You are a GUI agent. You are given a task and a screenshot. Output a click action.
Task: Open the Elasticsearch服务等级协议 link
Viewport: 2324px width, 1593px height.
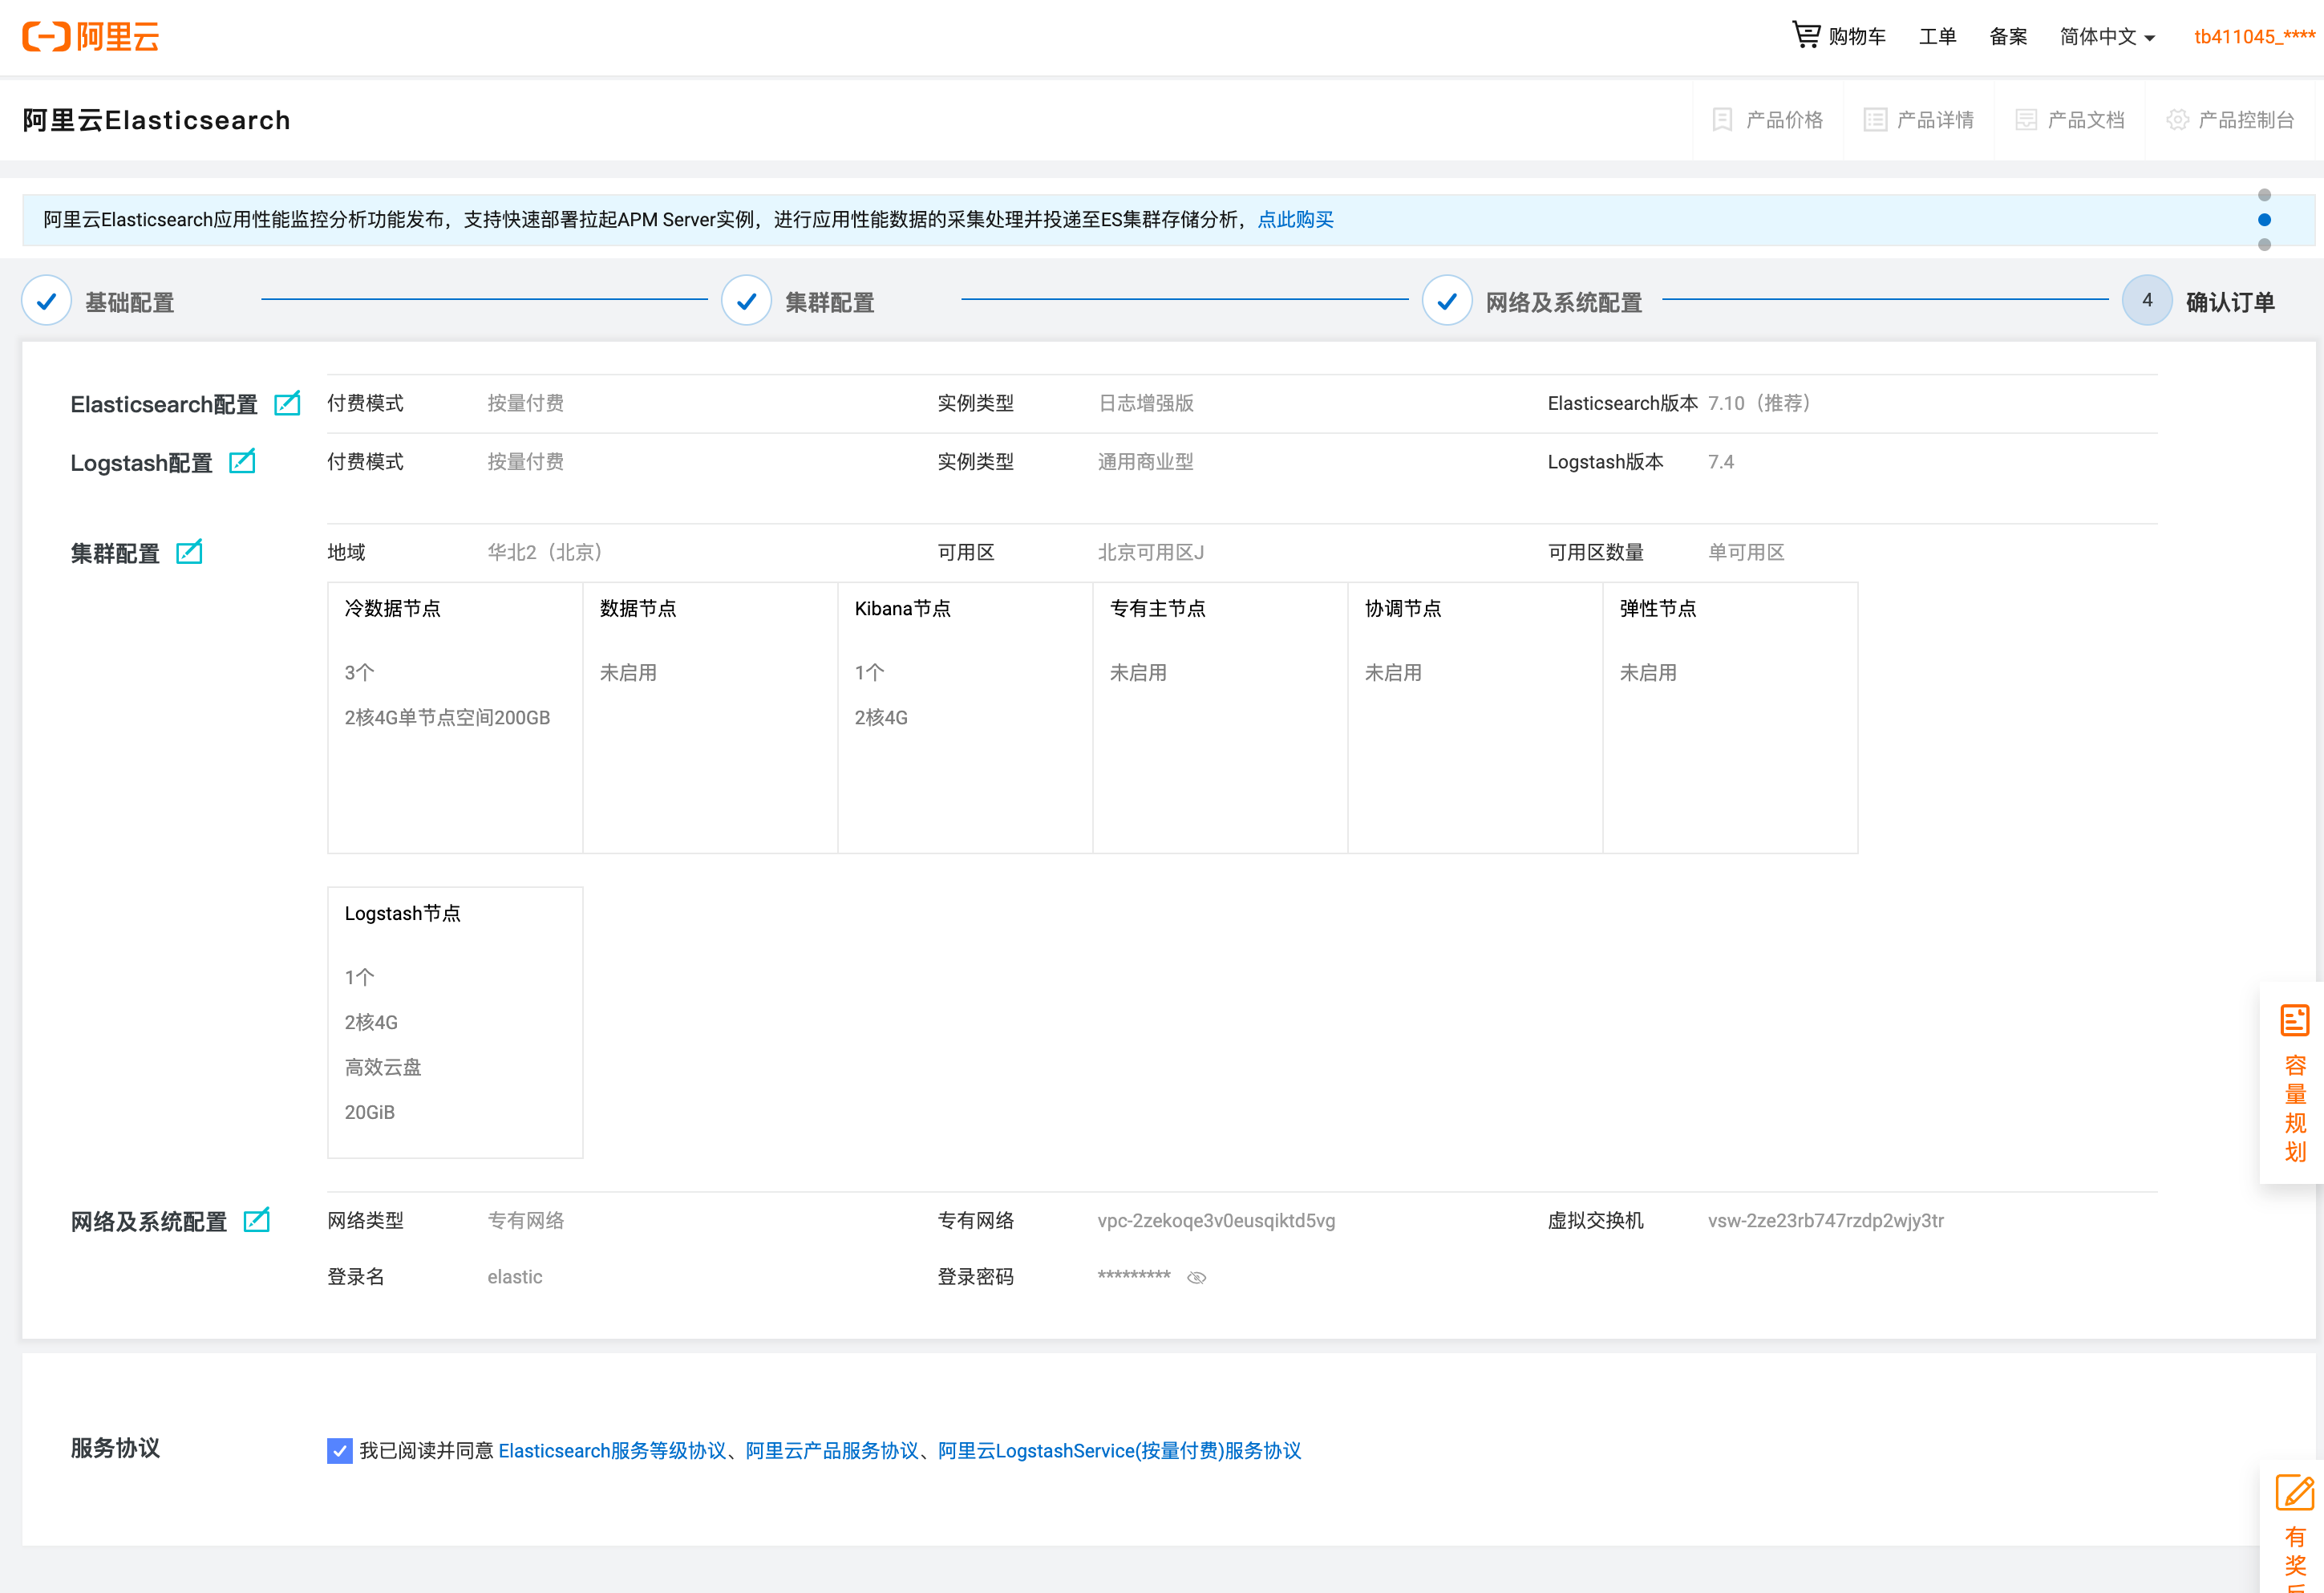click(x=612, y=1450)
